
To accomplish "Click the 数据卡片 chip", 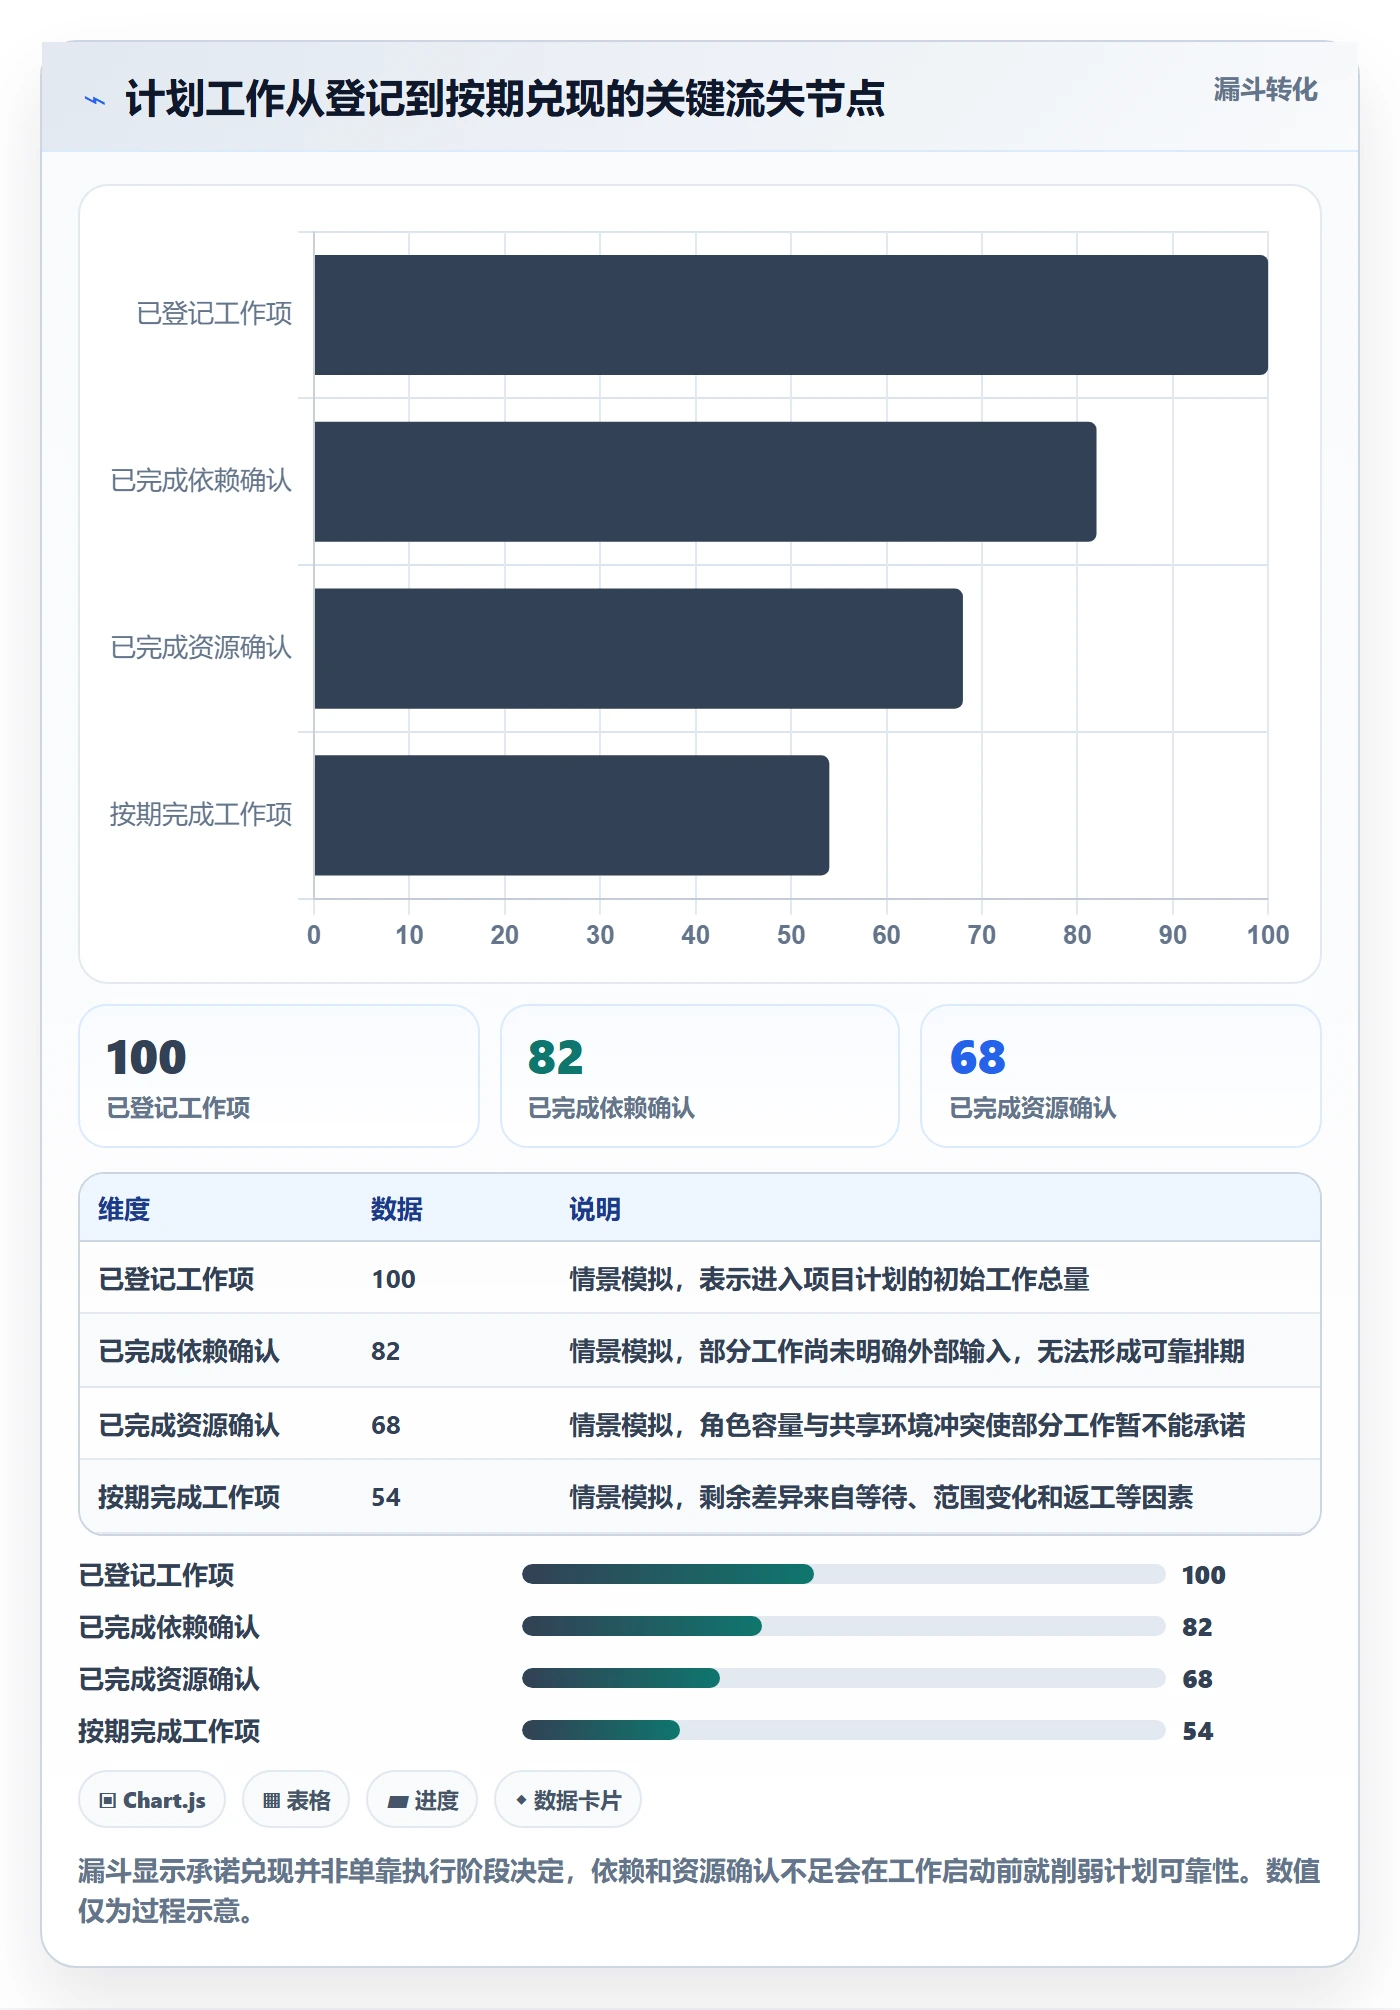I will pos(568,1800).
